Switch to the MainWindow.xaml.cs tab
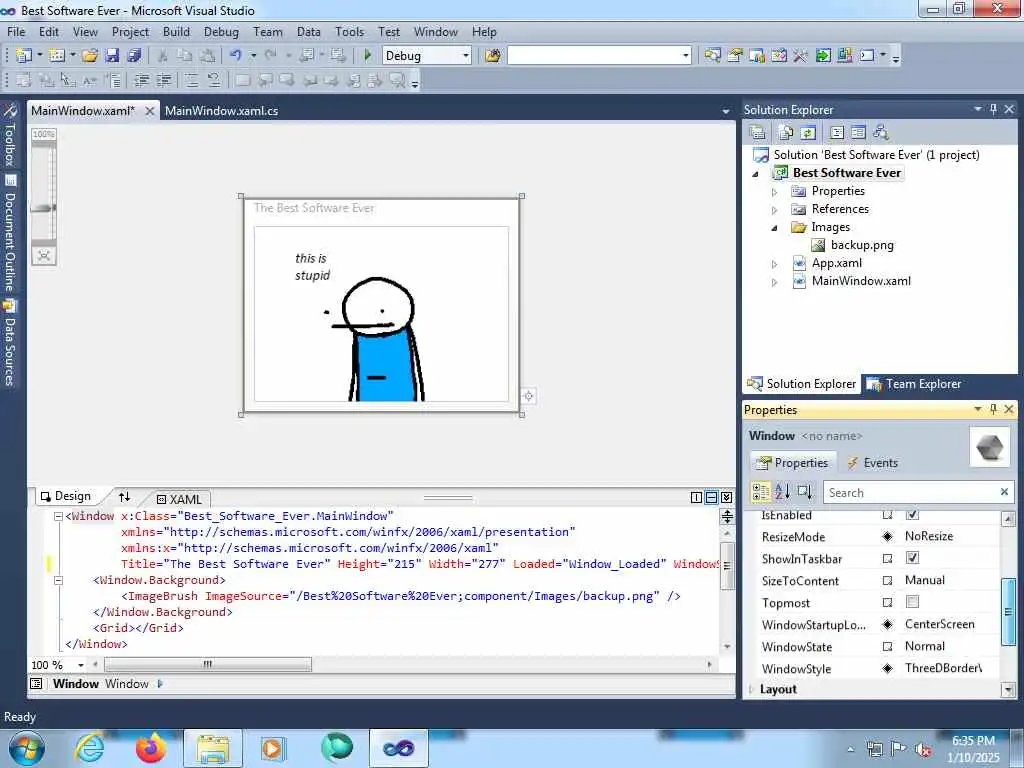1024x768 pixels. [x=221, y=111]
